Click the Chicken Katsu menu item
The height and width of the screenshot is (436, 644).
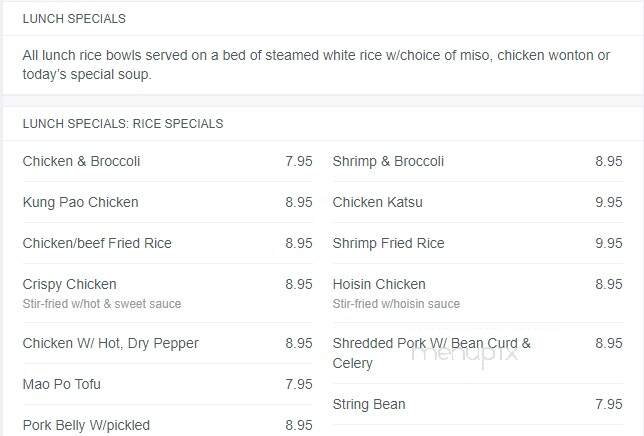pyautogui.click(x=377, y=202)
